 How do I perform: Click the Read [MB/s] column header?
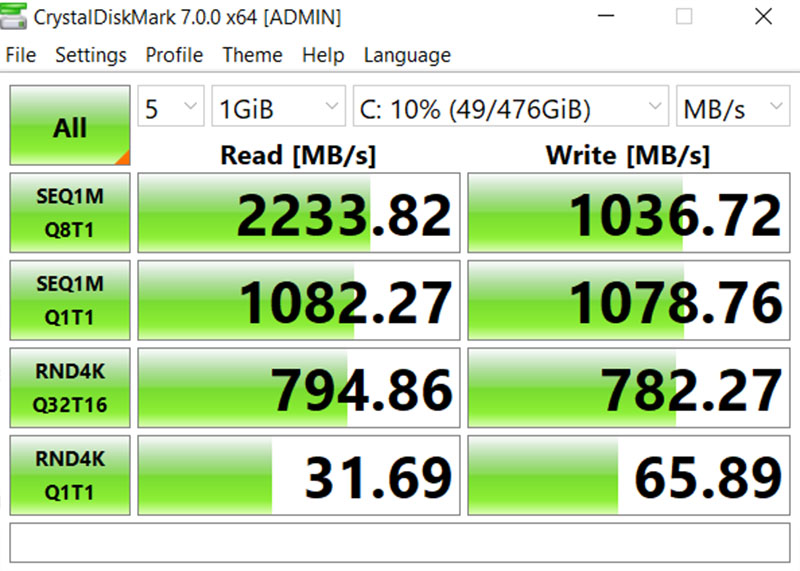coord(298,155)
